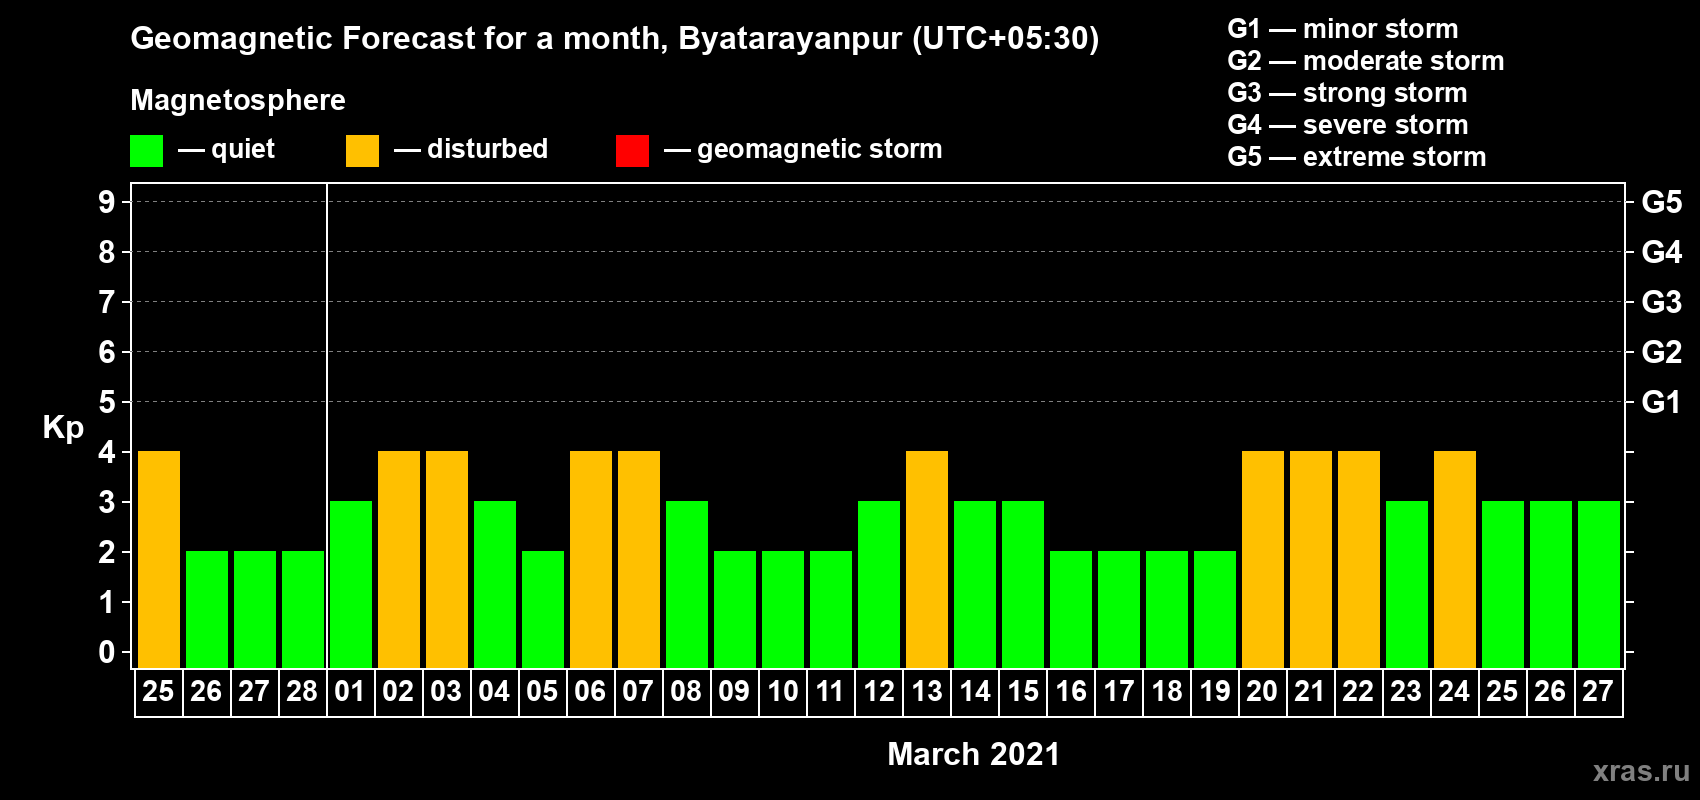Click the '— geomagnetic storm' legend text

pos(803,150)
